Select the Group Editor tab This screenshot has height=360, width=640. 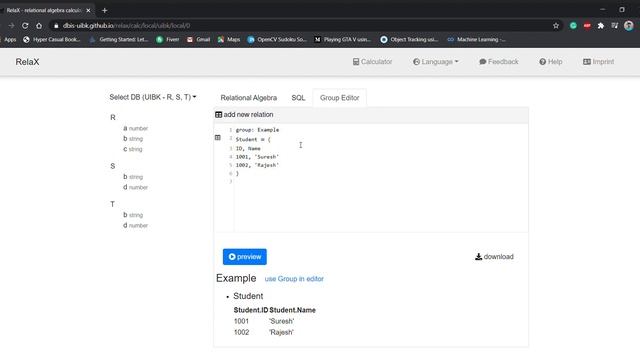click(x=340, y=98)
